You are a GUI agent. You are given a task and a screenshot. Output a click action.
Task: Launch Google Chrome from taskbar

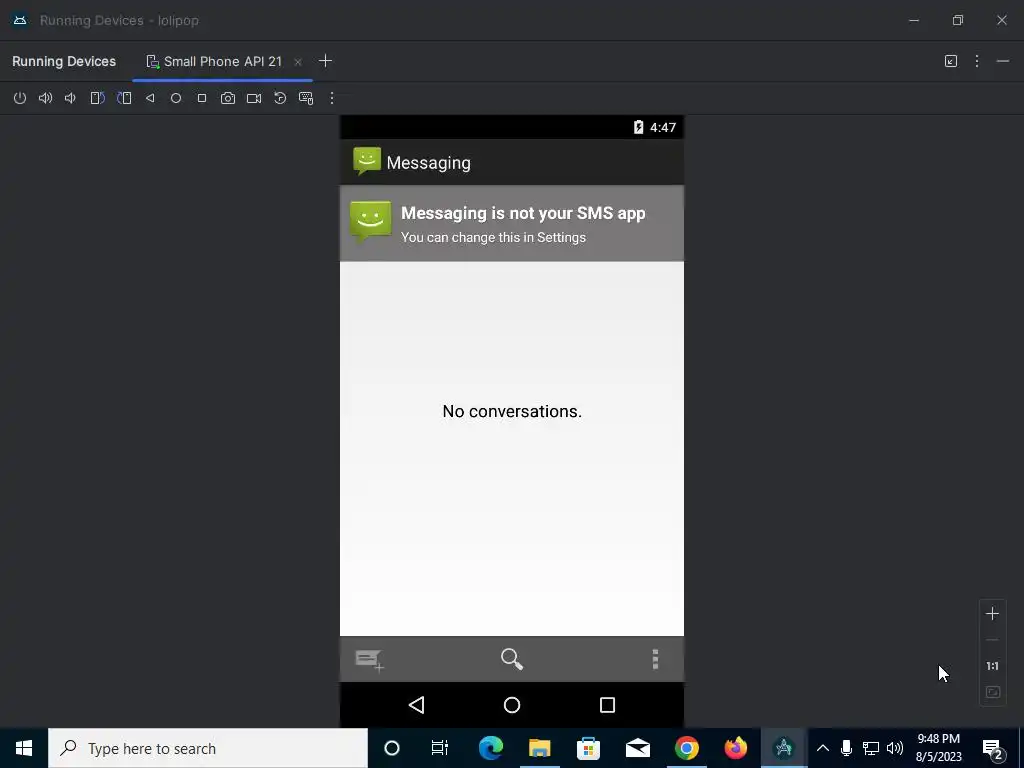click(x=686, y=748)
